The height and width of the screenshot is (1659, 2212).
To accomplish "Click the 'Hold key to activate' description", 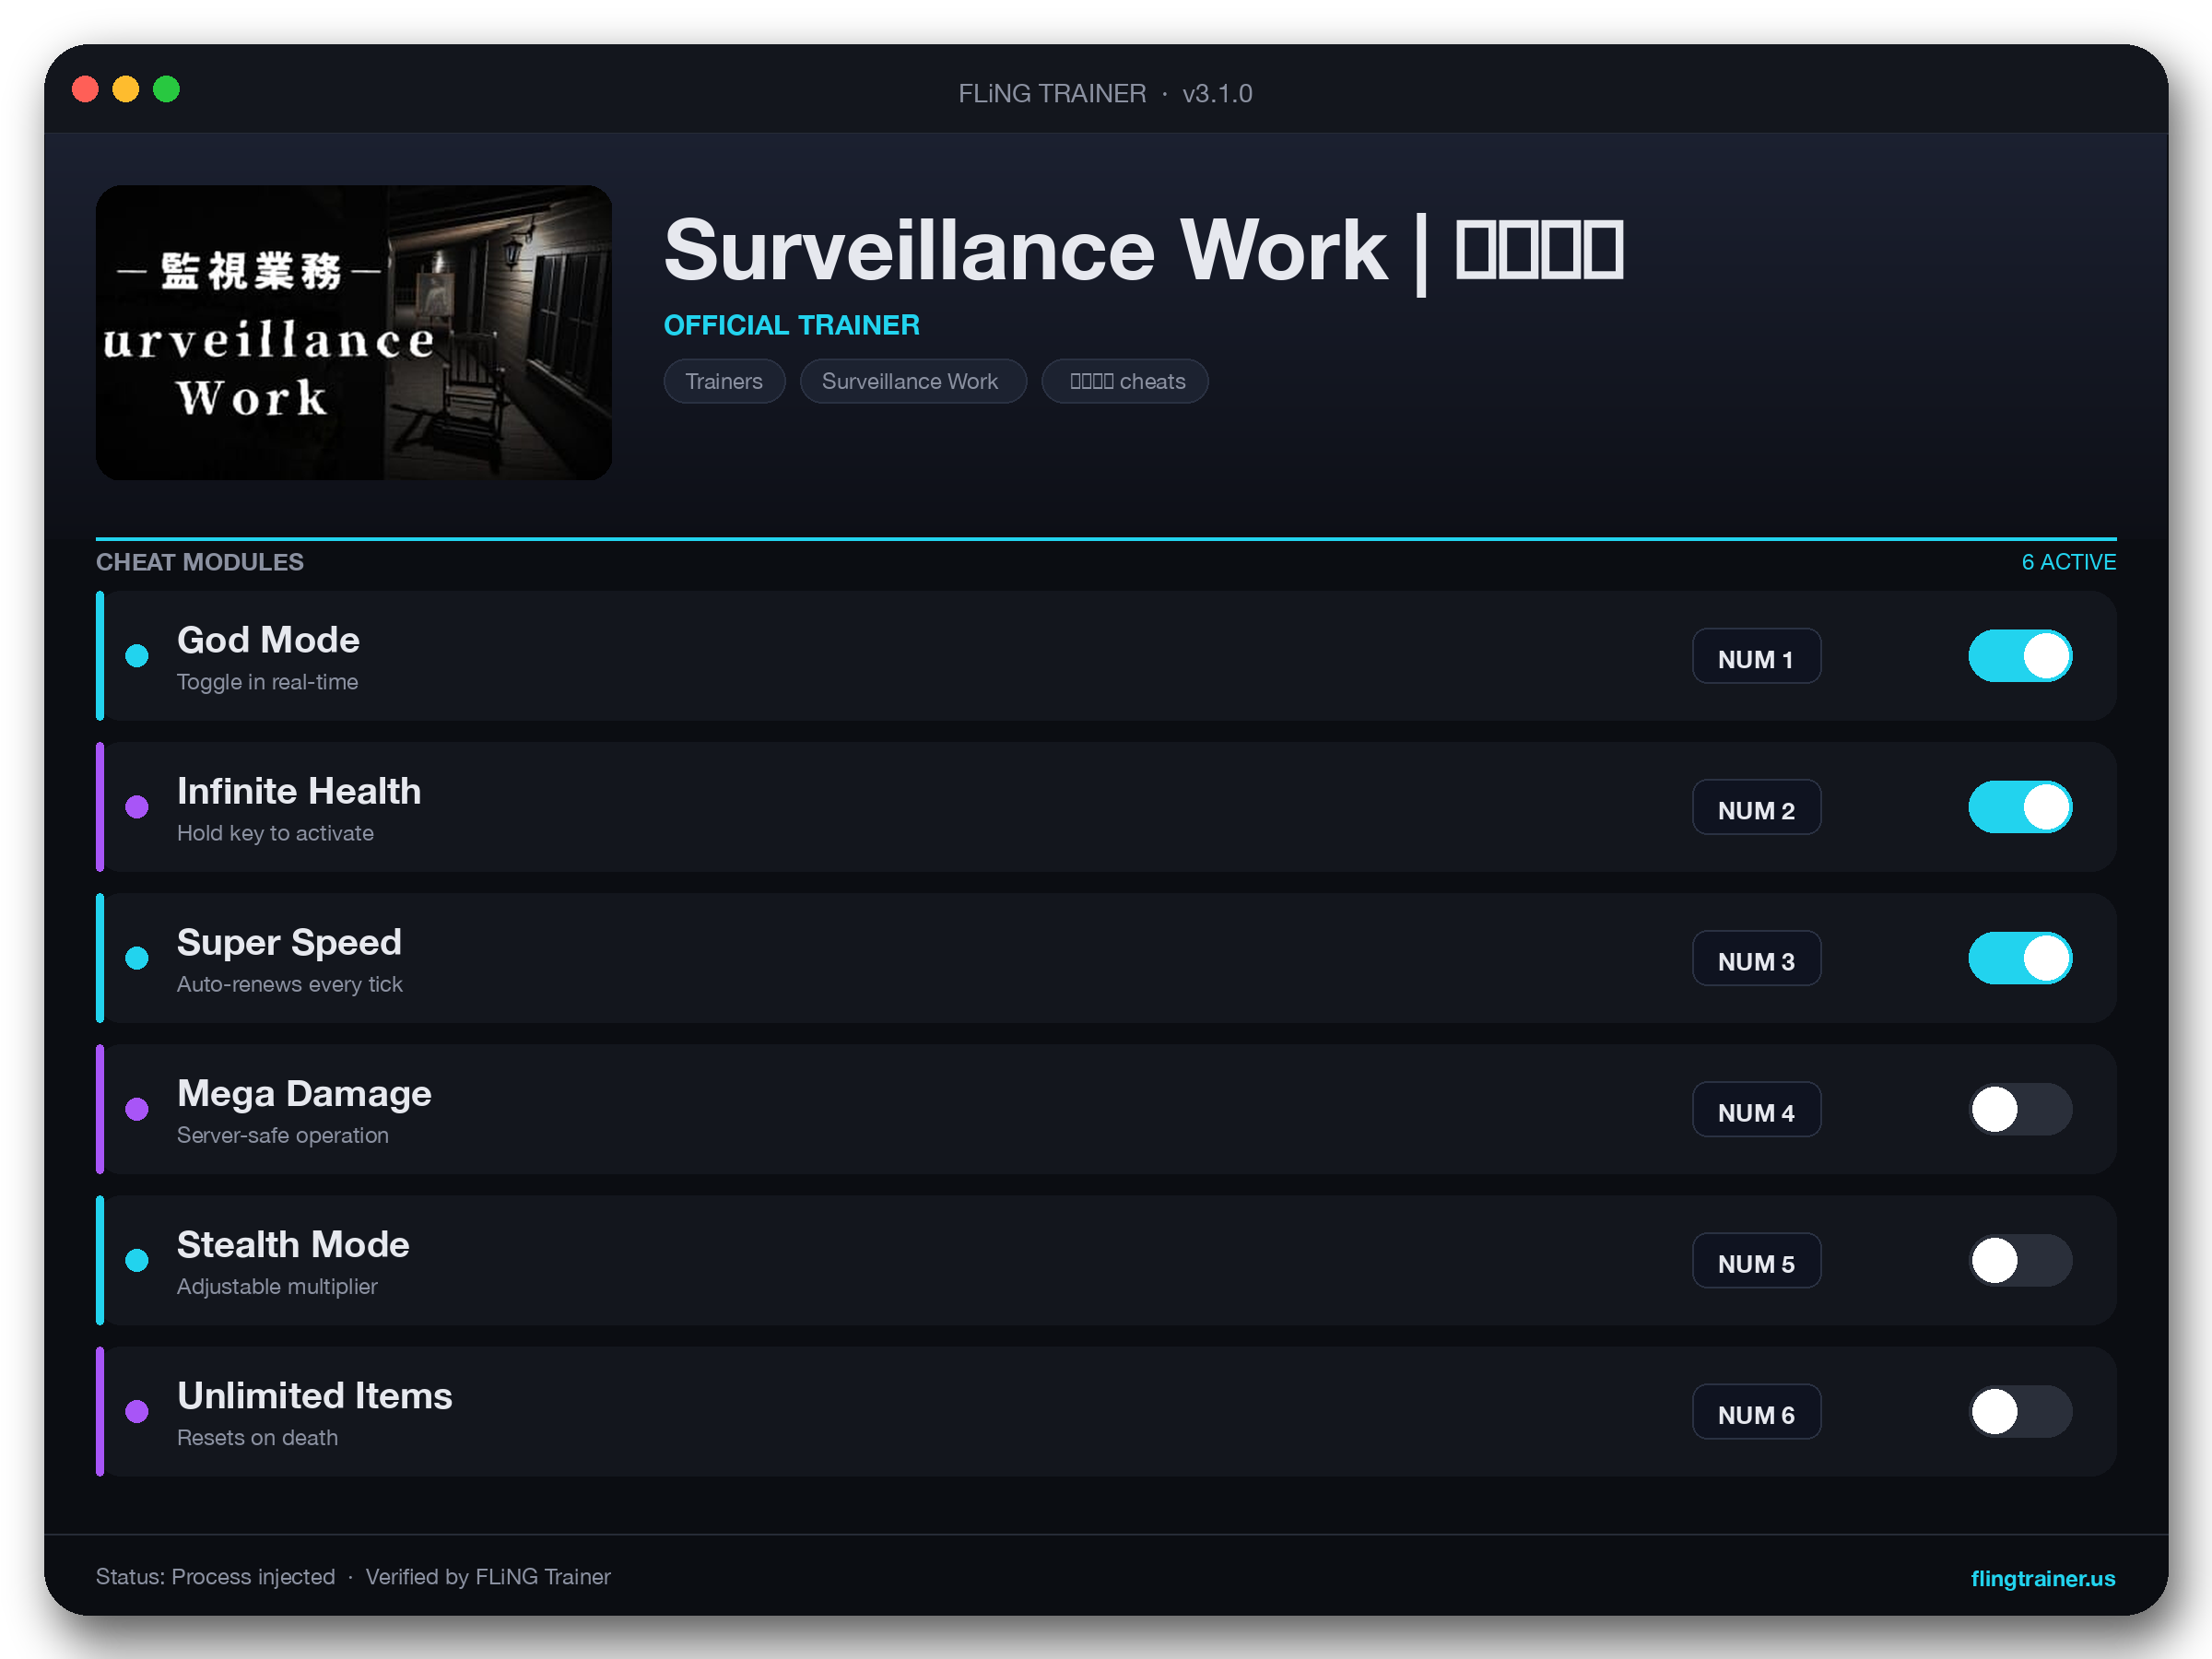I will [275, 833].
